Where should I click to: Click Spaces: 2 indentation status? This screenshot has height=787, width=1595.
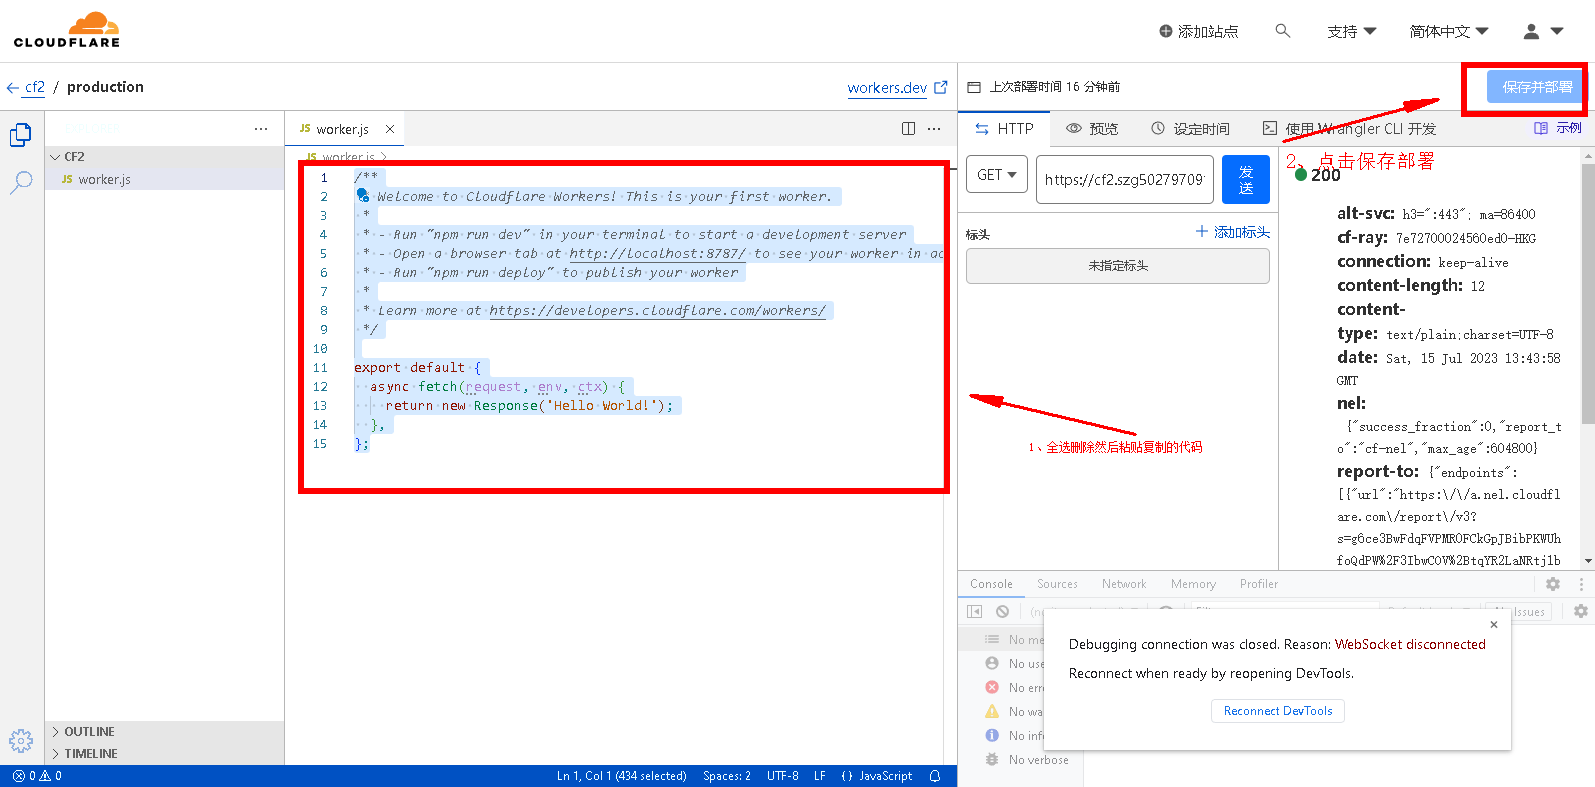[x=727, y=776]
